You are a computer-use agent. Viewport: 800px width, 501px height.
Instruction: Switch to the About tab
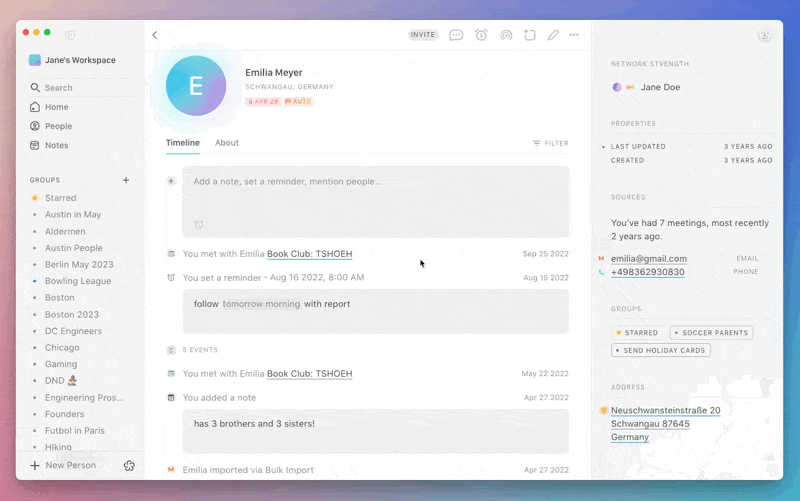coord(227,143)
